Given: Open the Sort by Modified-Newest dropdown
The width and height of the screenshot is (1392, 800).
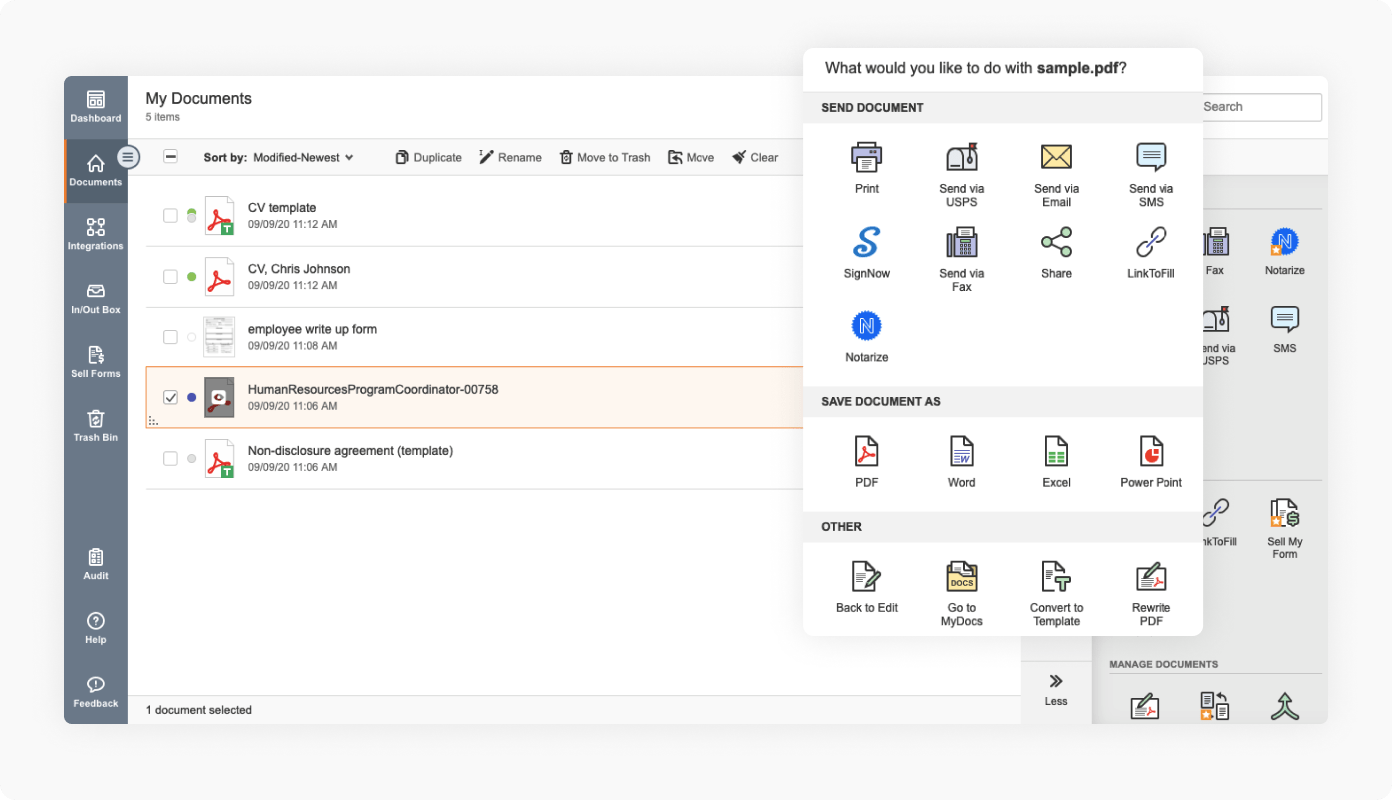Looking at the screenshot, I should pos(302,158).
